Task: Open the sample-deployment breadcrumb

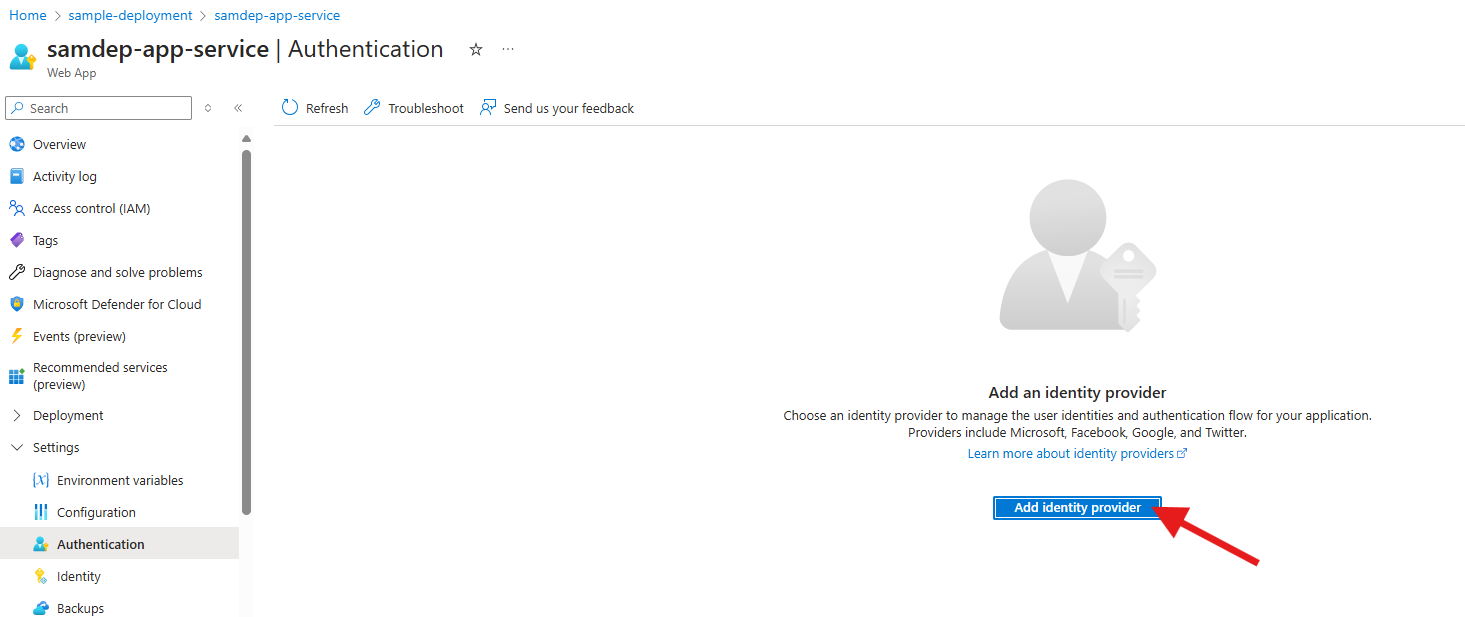Action: (x=130, y=15)
